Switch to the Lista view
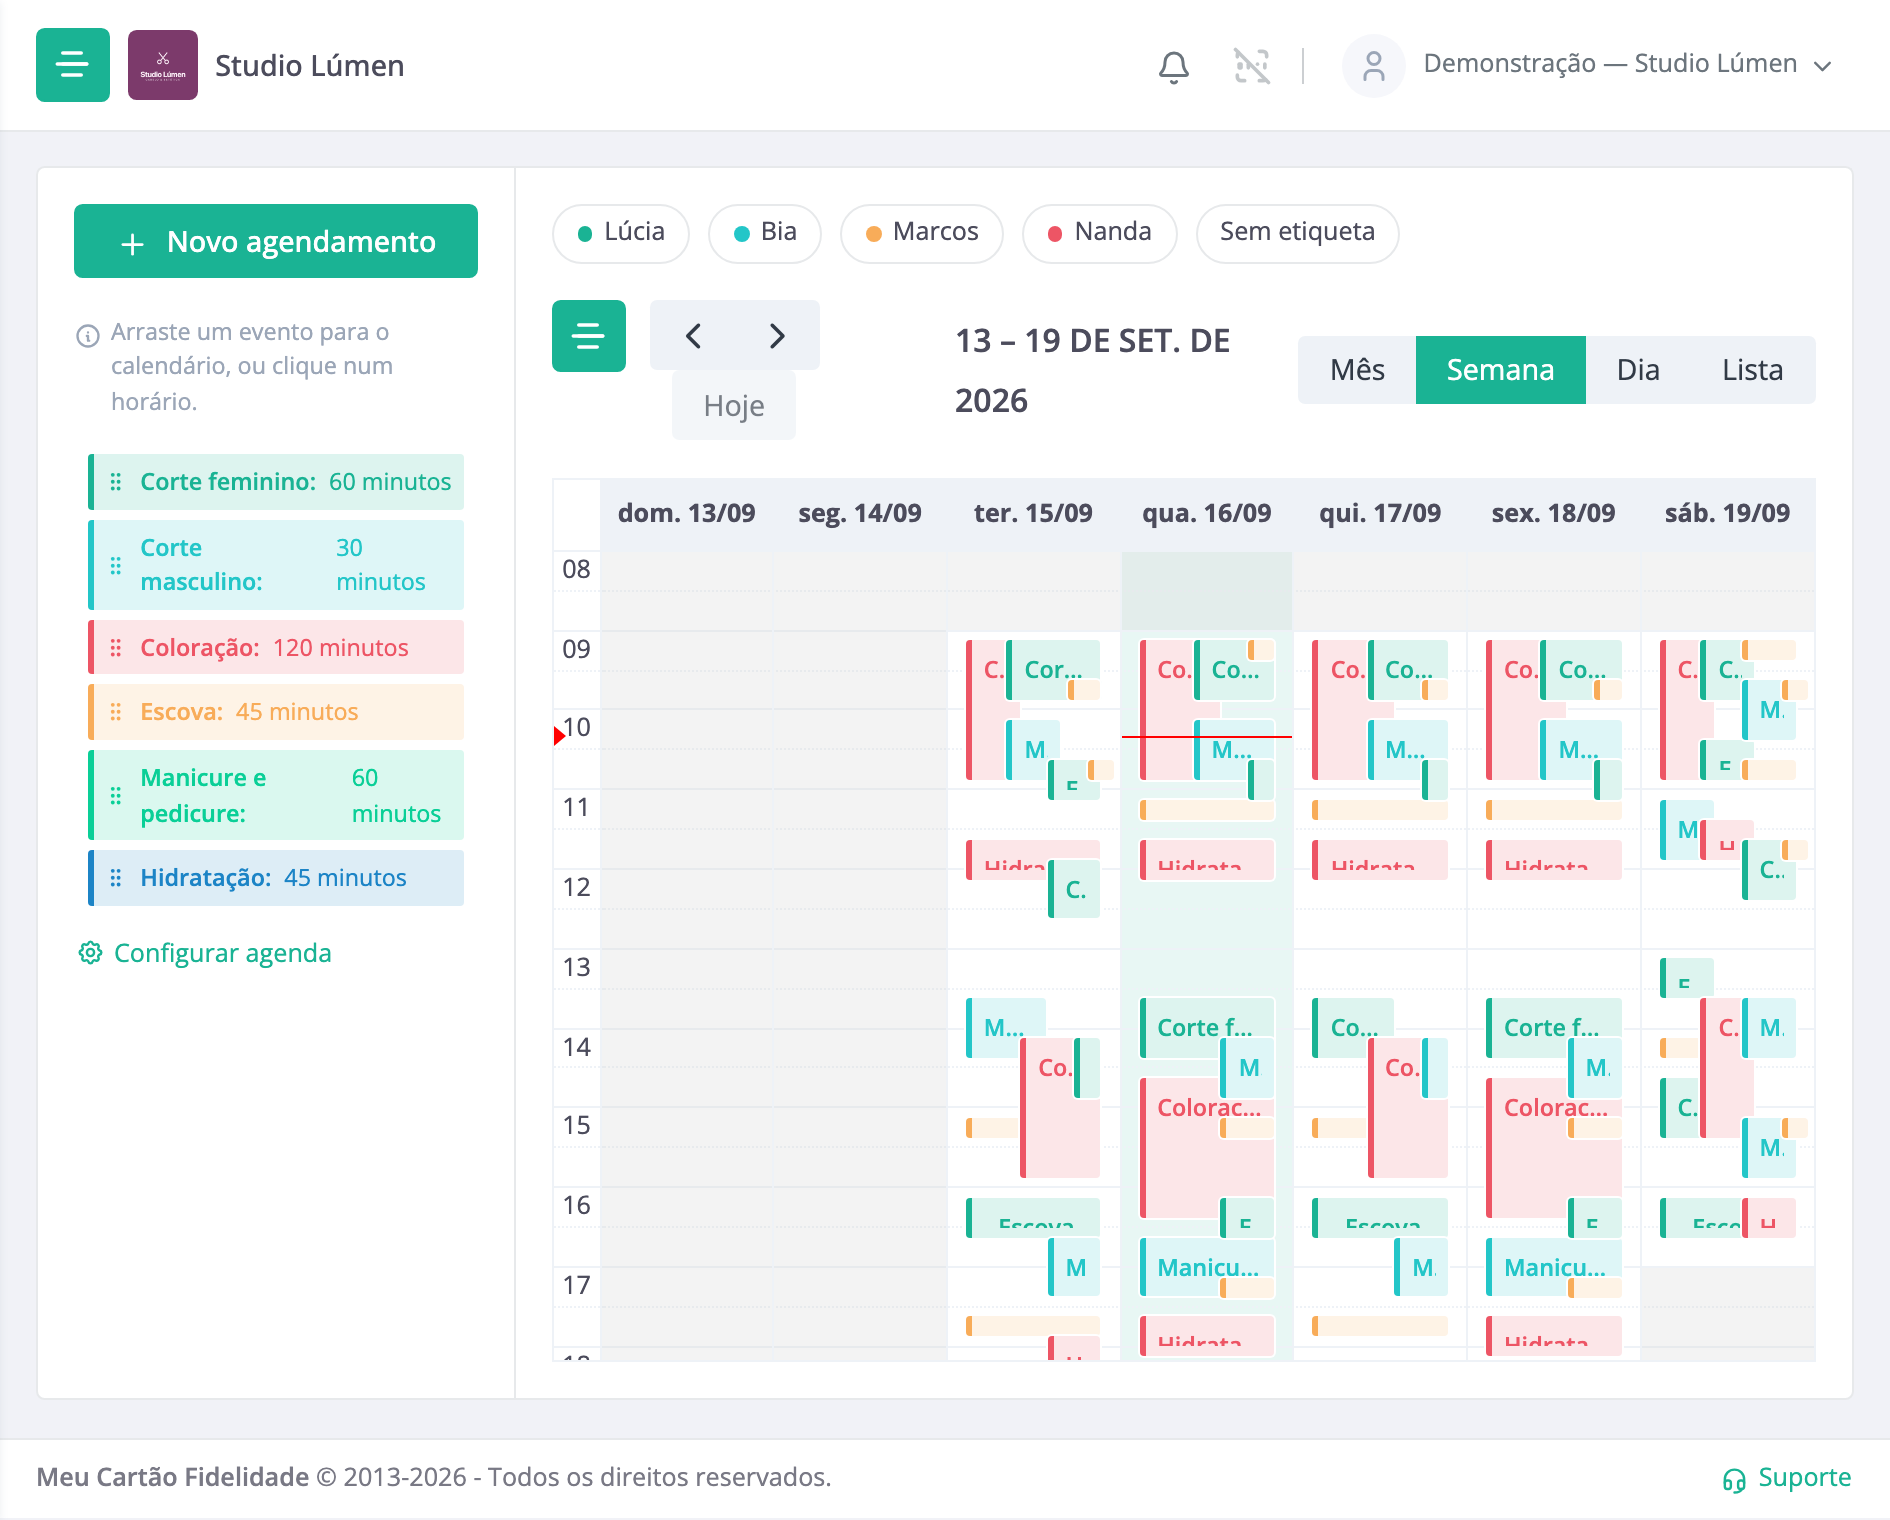This screenshot has height=1520, width=1890. pyautogui.click(x=1753, y=370)
